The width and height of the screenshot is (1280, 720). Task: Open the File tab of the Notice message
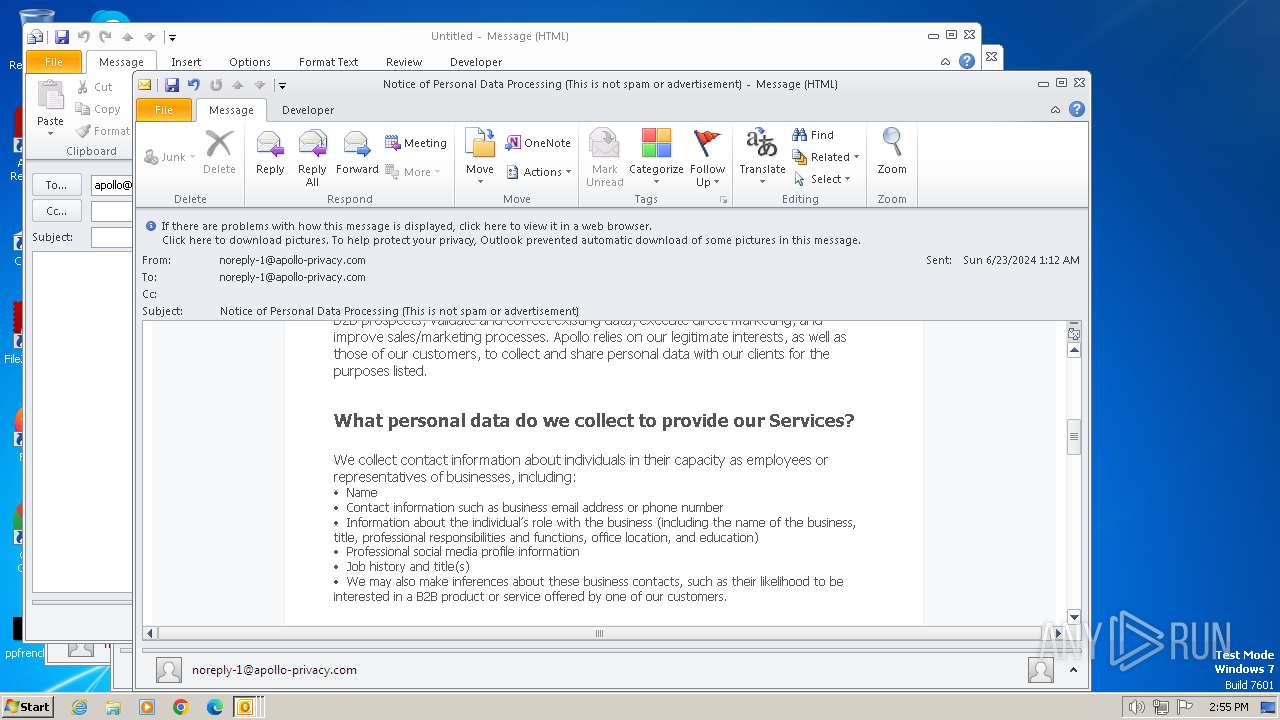163,110
